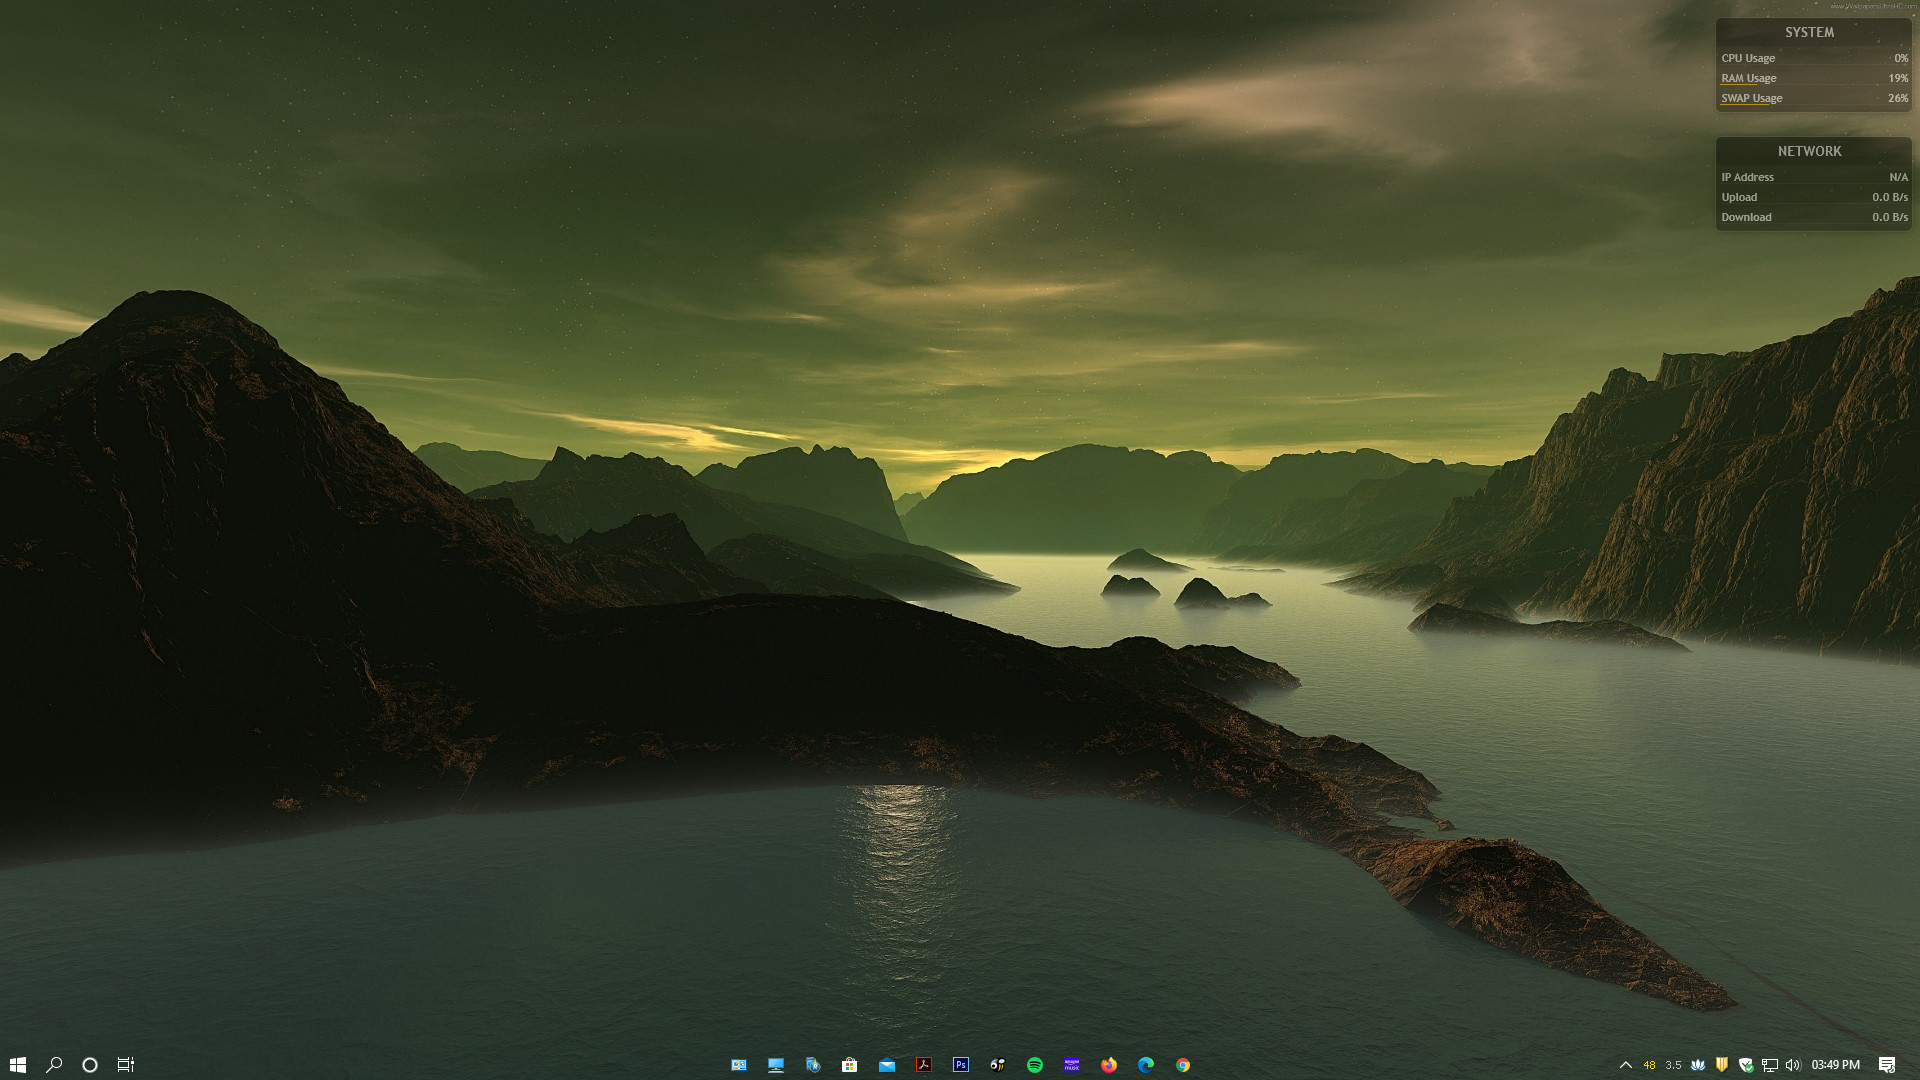The height and width of the screenshot is (1080, 1920).
Task: Open Cortana circle icon on taskbar
Action: click(90, 1065)
